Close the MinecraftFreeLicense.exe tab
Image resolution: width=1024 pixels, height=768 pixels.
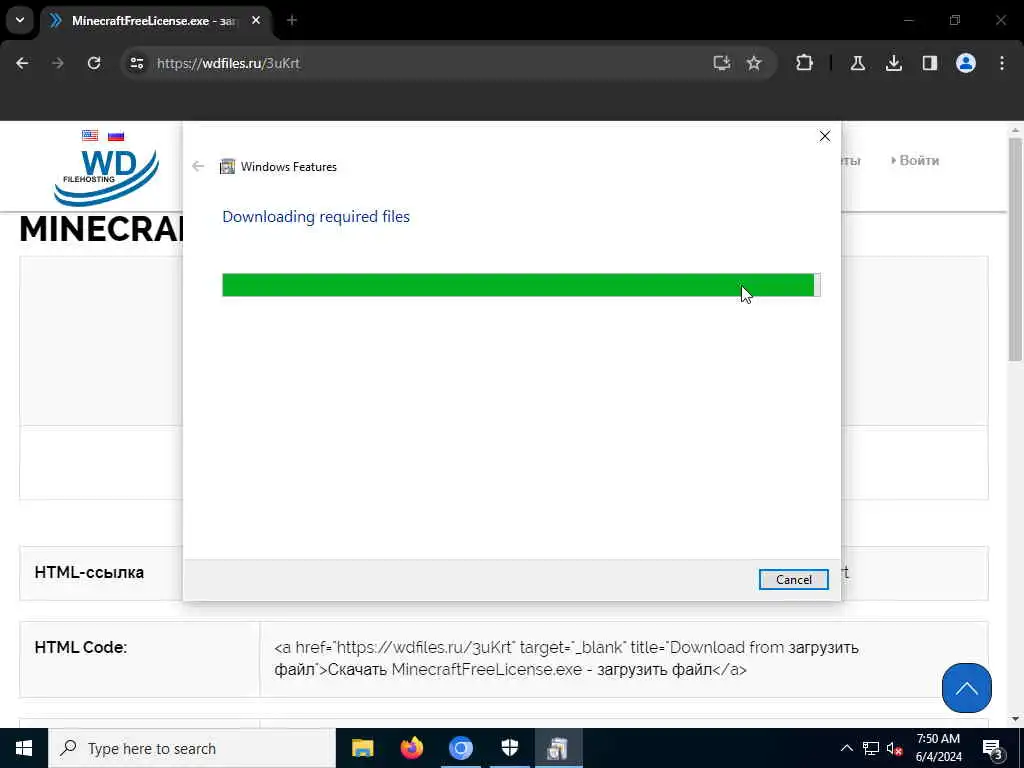click(256, 21)
